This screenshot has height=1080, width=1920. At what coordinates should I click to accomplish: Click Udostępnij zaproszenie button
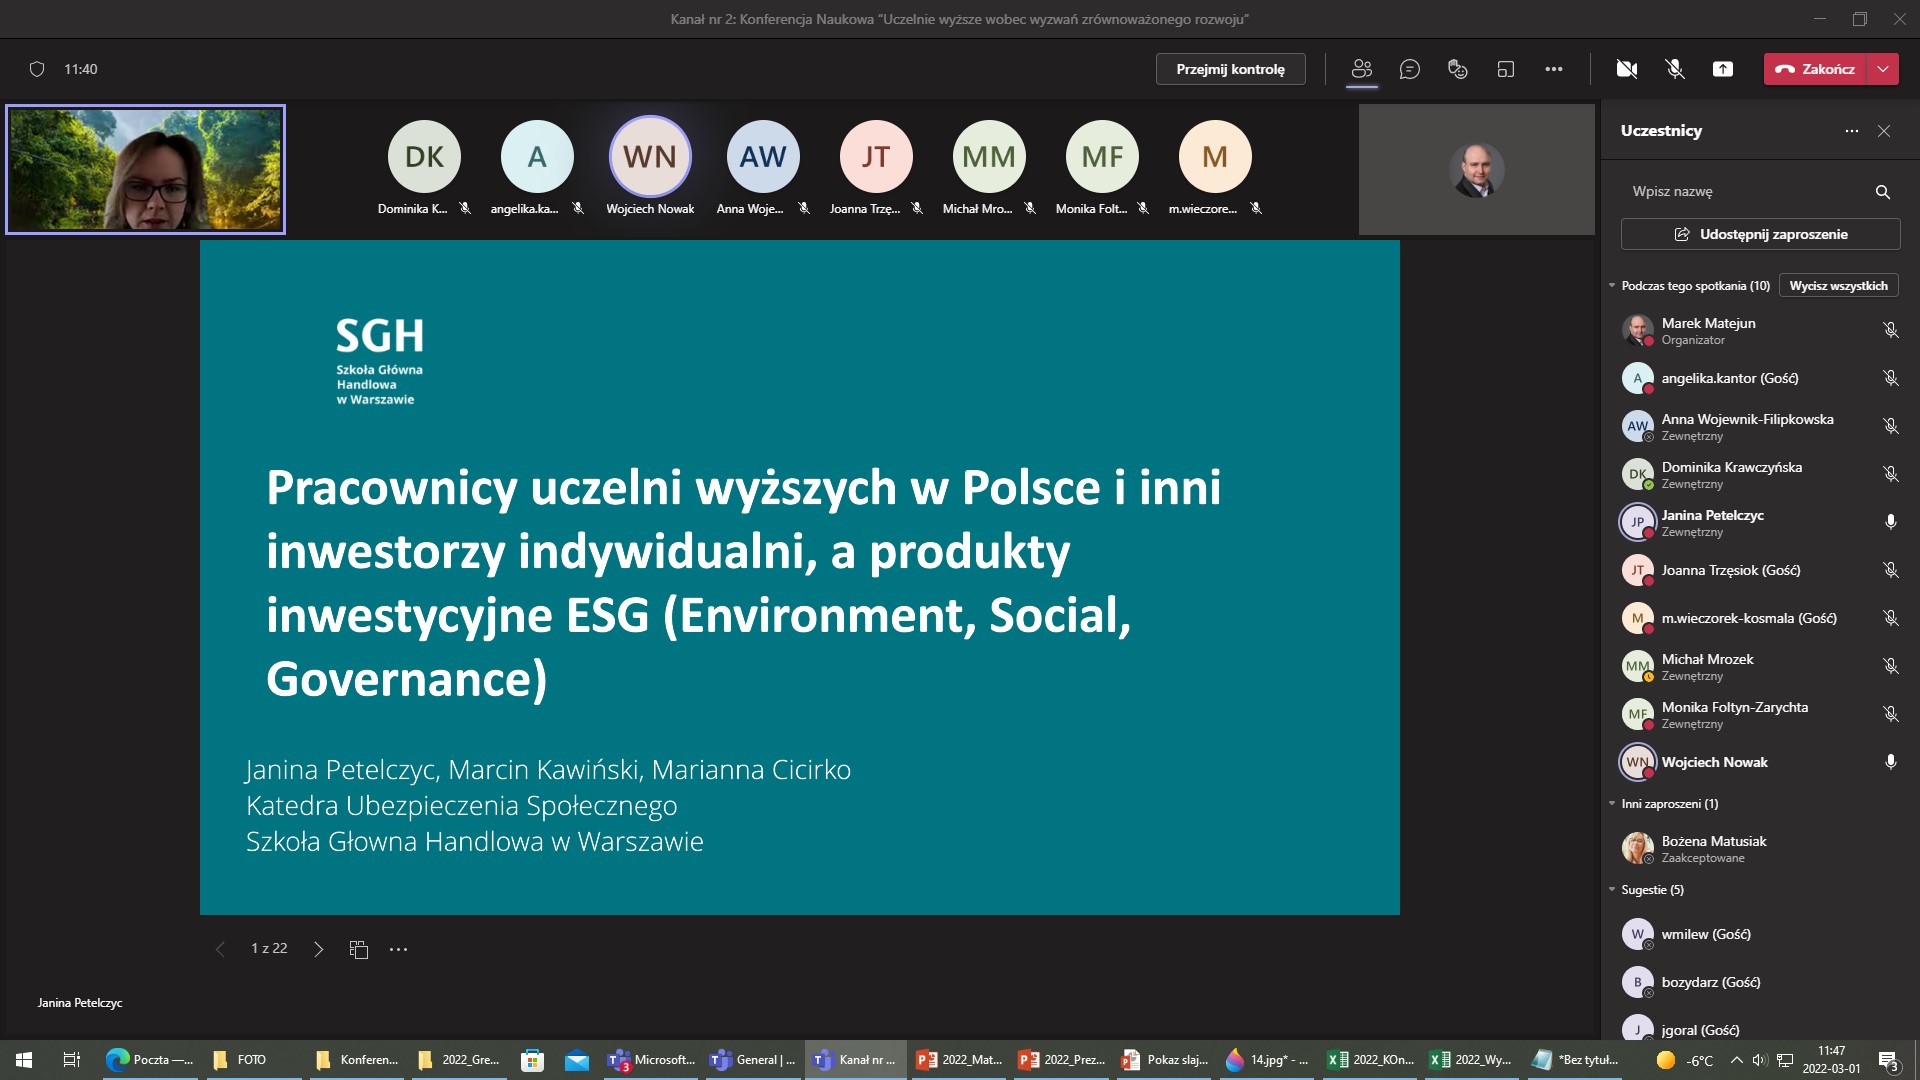[1760, 233]
